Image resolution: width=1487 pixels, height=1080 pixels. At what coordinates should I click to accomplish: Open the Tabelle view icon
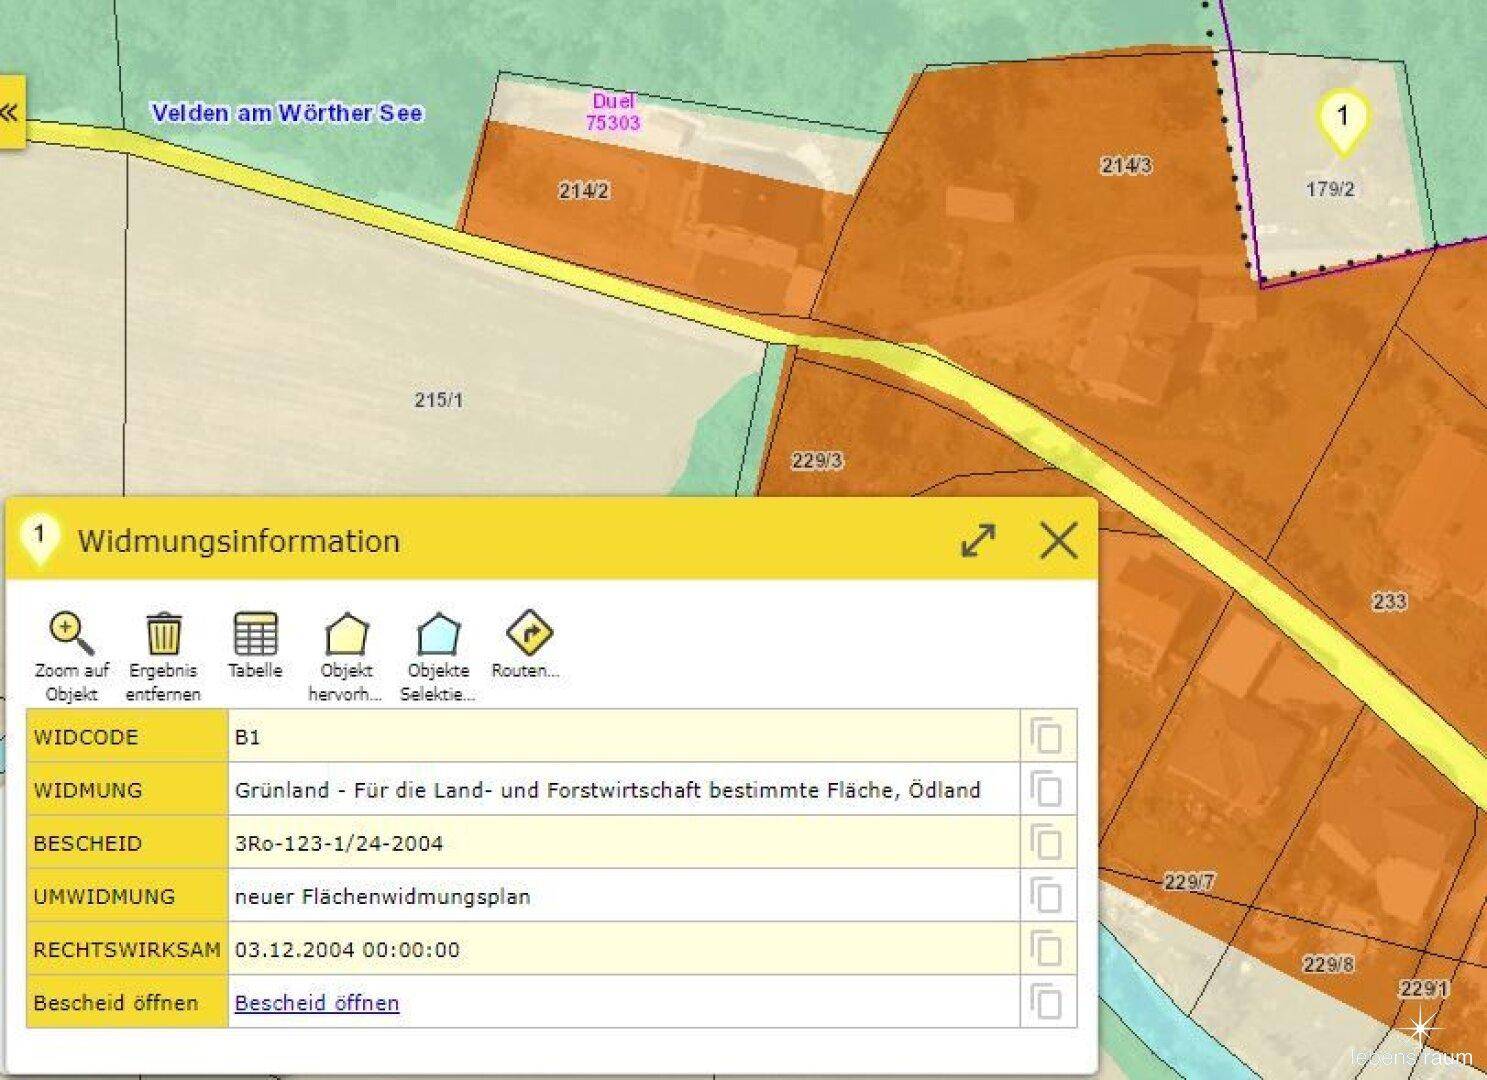click(255, 633)
